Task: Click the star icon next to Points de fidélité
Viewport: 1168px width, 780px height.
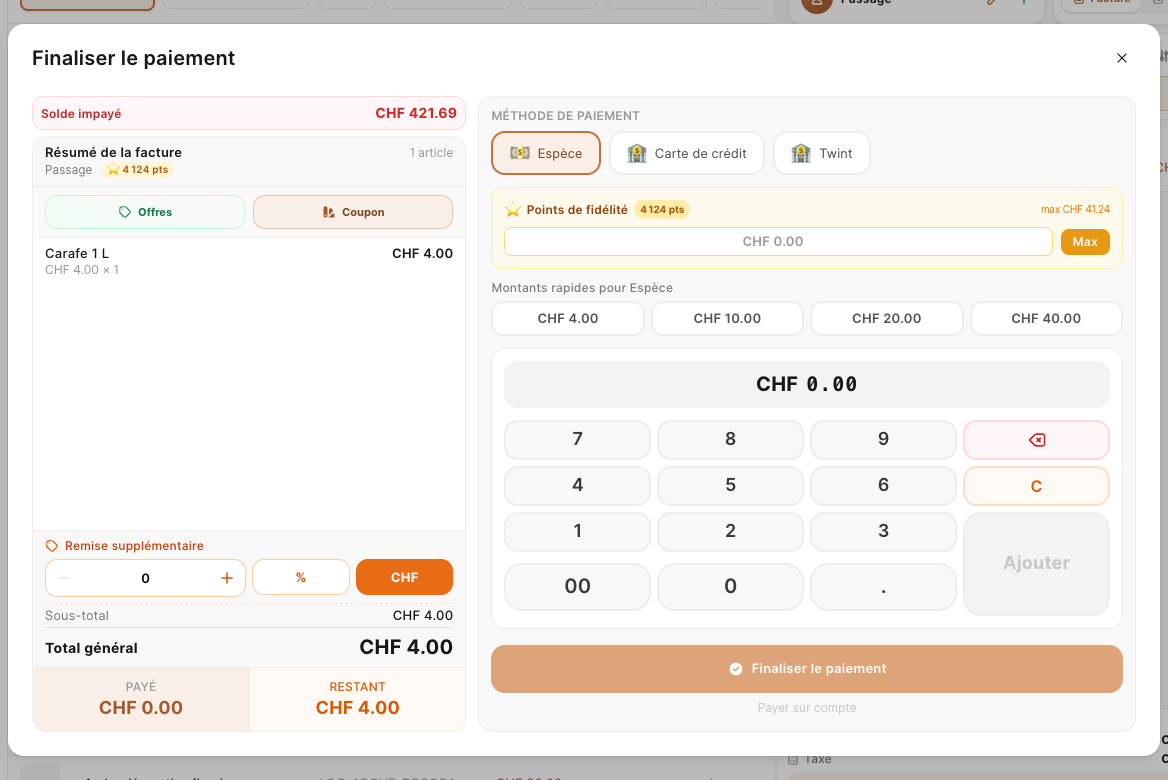Action: point(512,210)
